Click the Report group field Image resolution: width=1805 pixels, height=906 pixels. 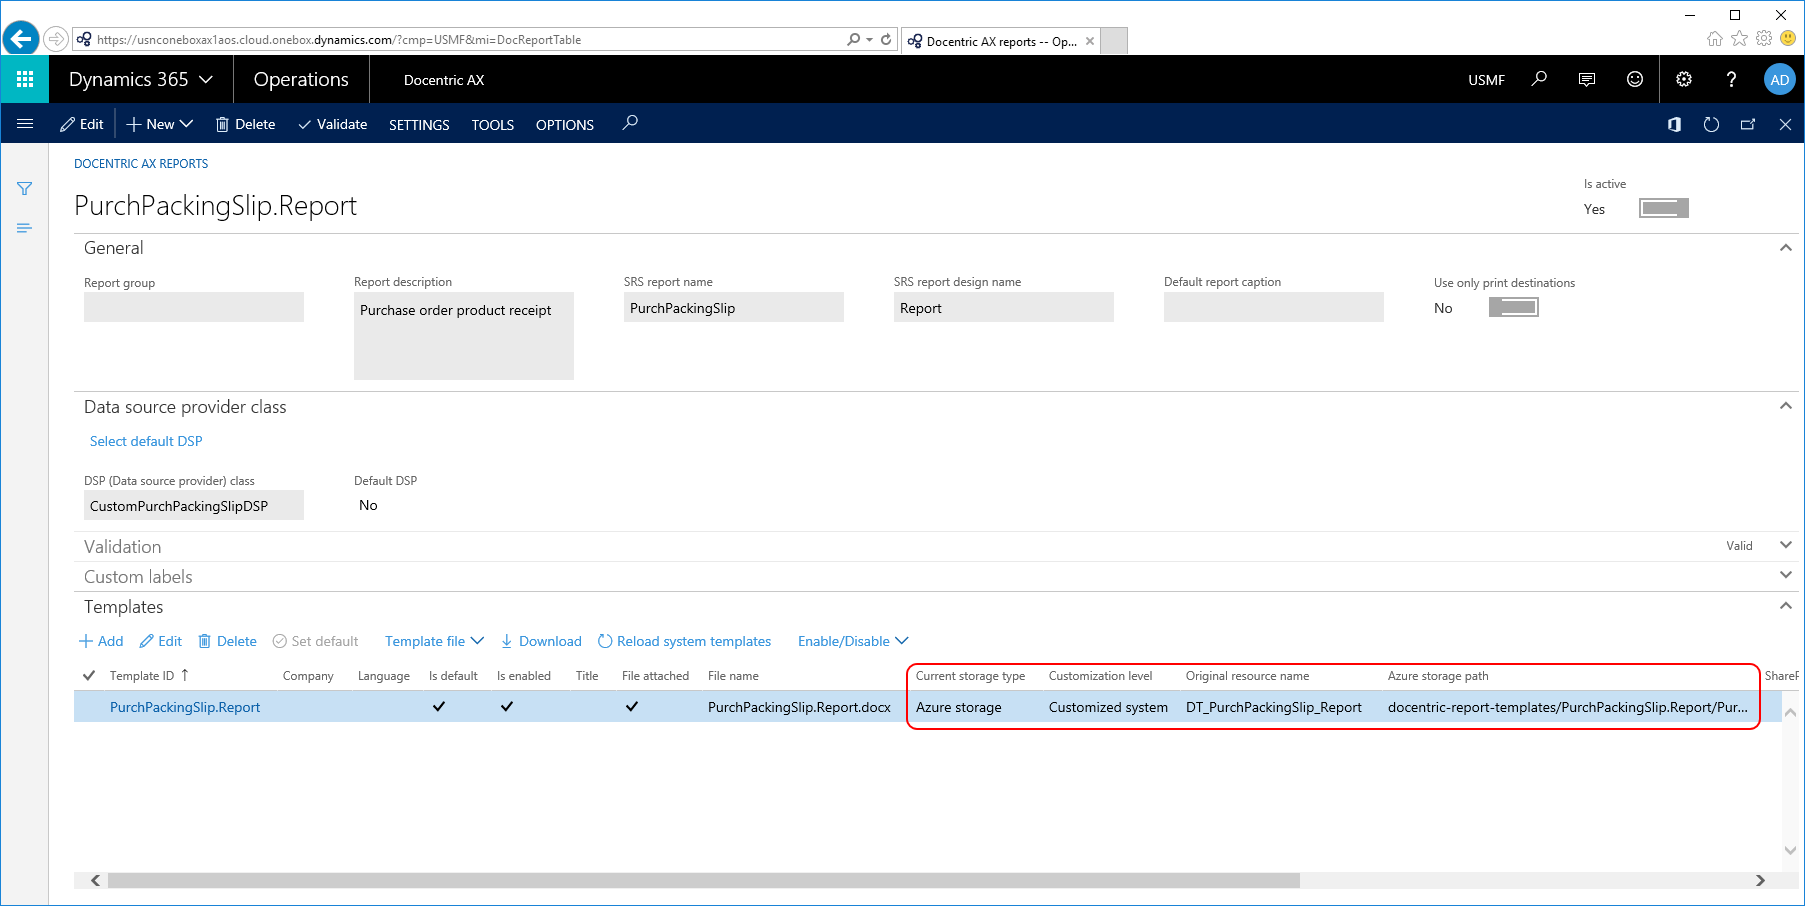194,307
